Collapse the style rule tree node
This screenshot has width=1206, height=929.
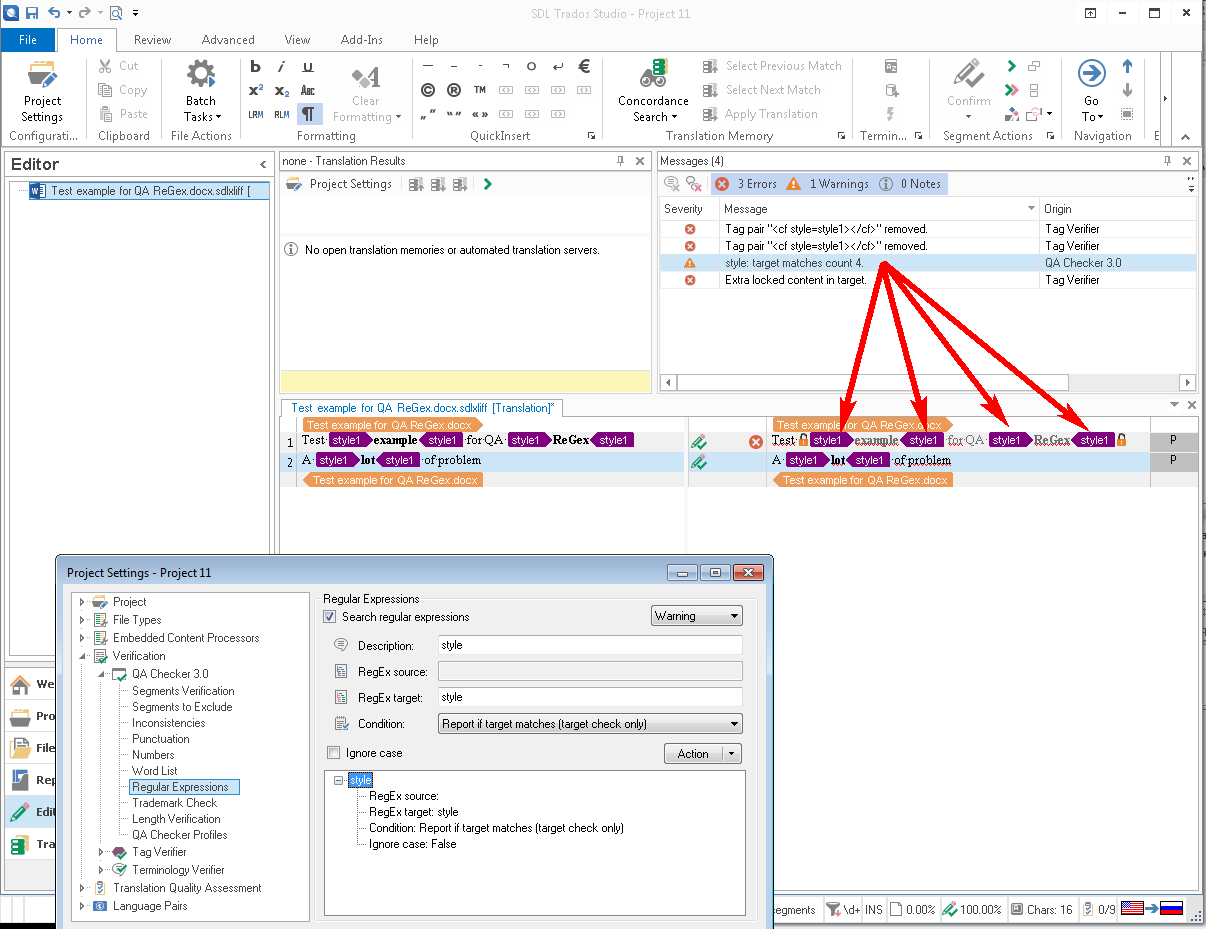coord(339,780)
